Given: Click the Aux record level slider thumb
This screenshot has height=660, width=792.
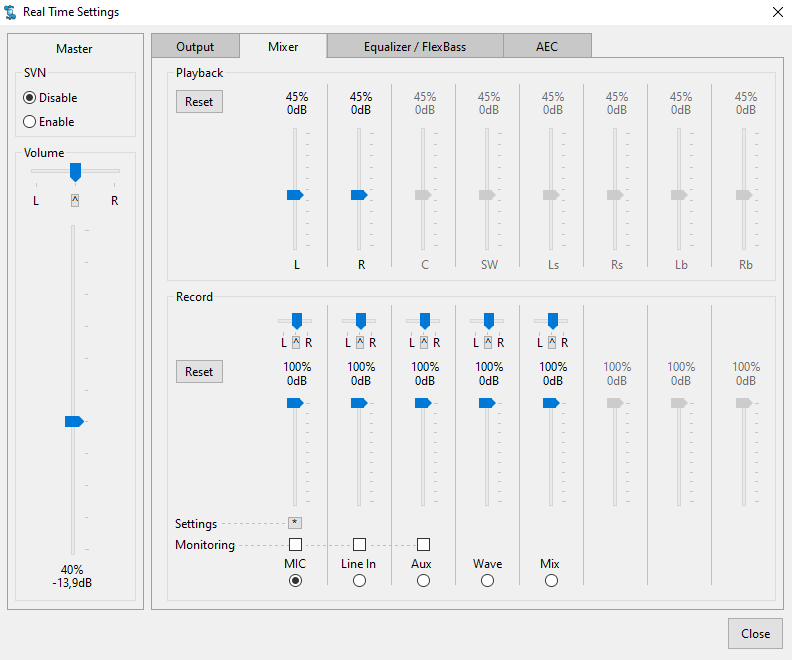Looking at the screenshot, I should pos(423,403).
